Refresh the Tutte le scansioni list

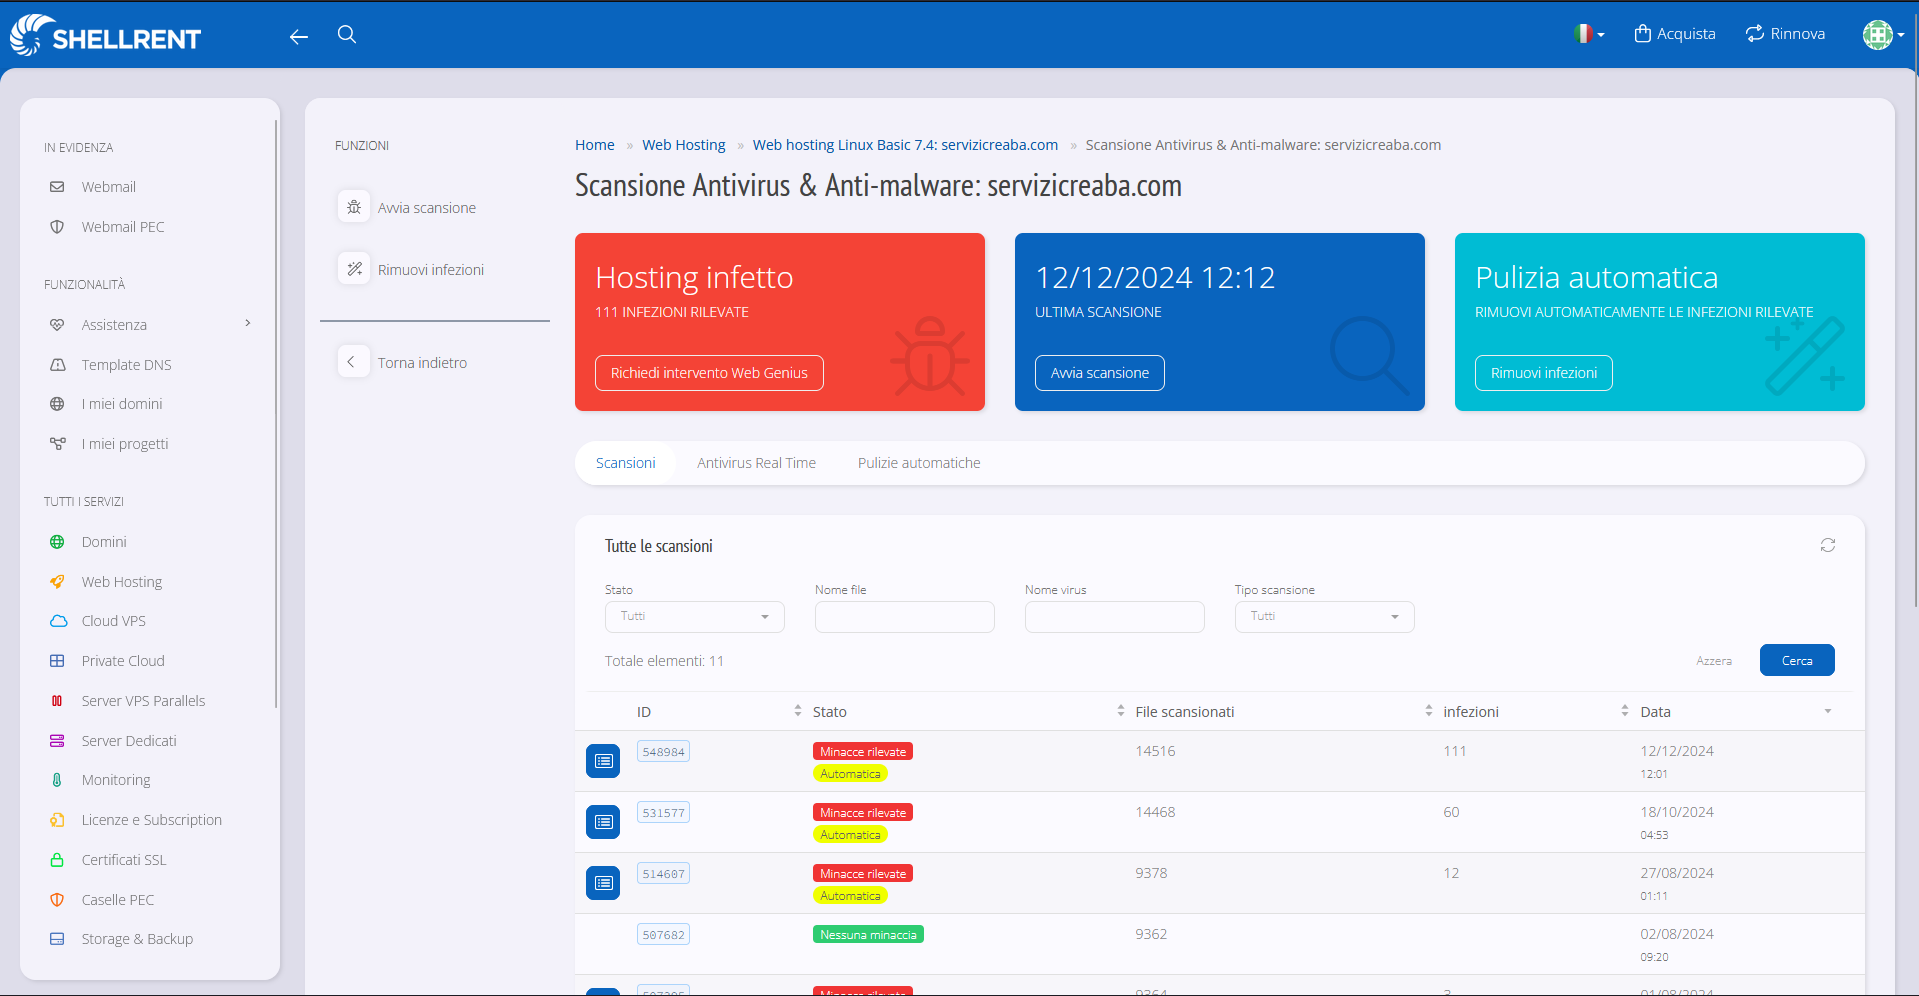[1828, 545]
